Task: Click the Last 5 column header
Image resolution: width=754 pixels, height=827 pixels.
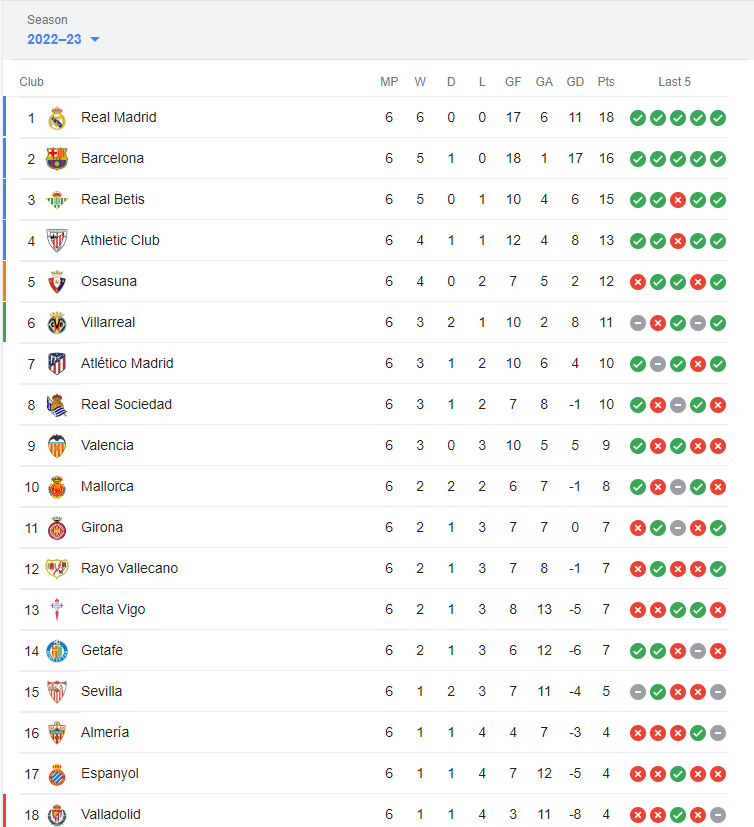Action: click(x=674, y=82)
